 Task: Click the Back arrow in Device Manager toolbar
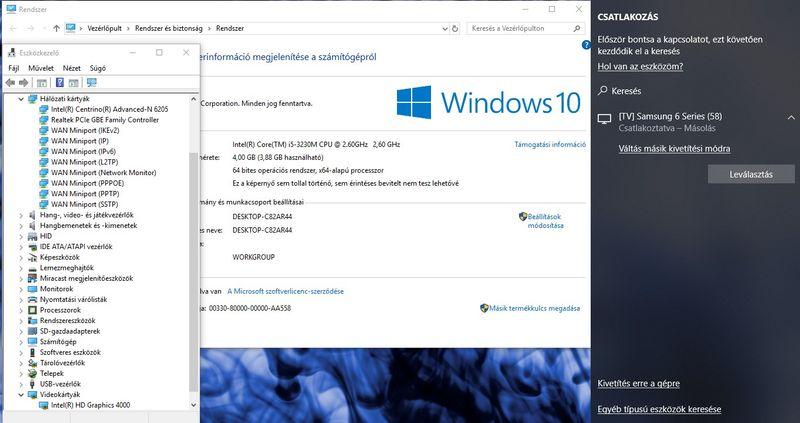(10, 83)
